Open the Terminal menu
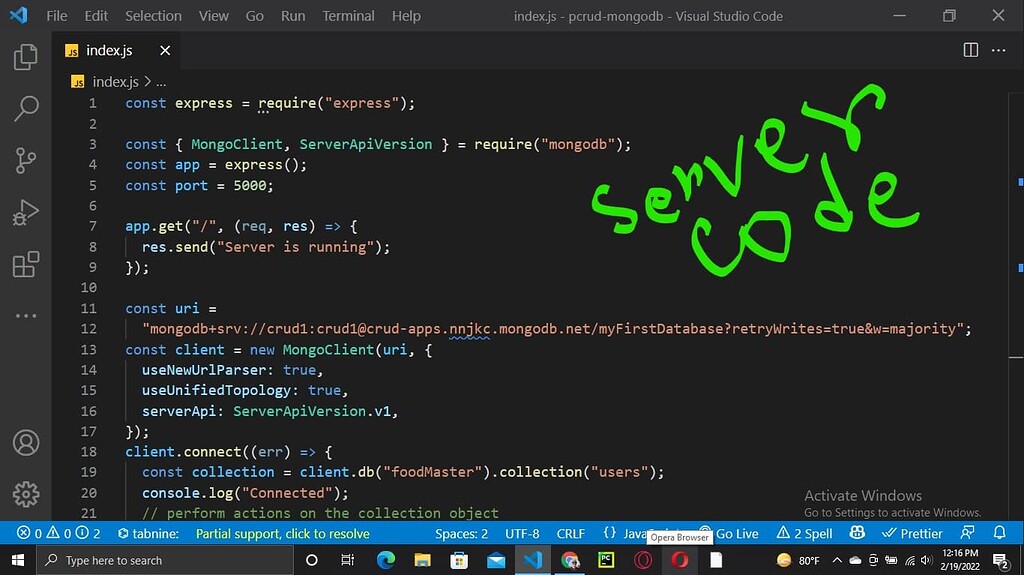The width and height of the screenshot is (1024, 575). tap(348, 16)
